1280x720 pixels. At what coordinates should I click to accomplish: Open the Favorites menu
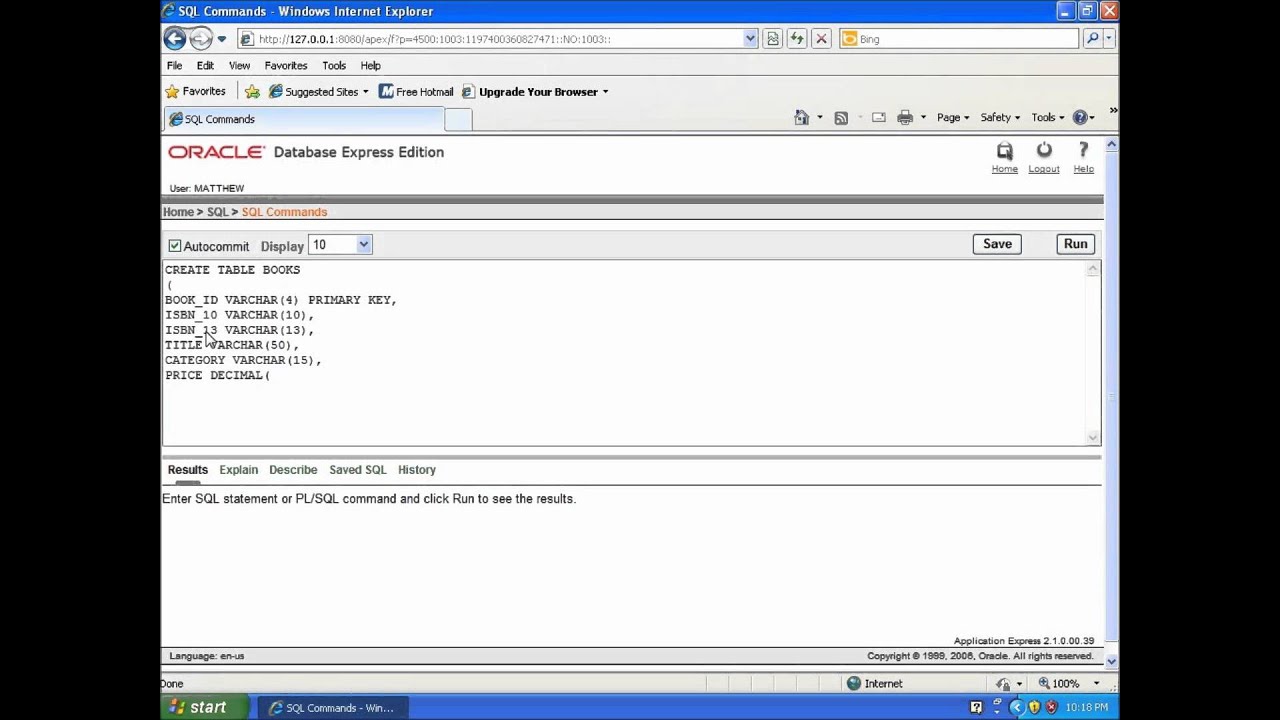[x=286, y=65]
